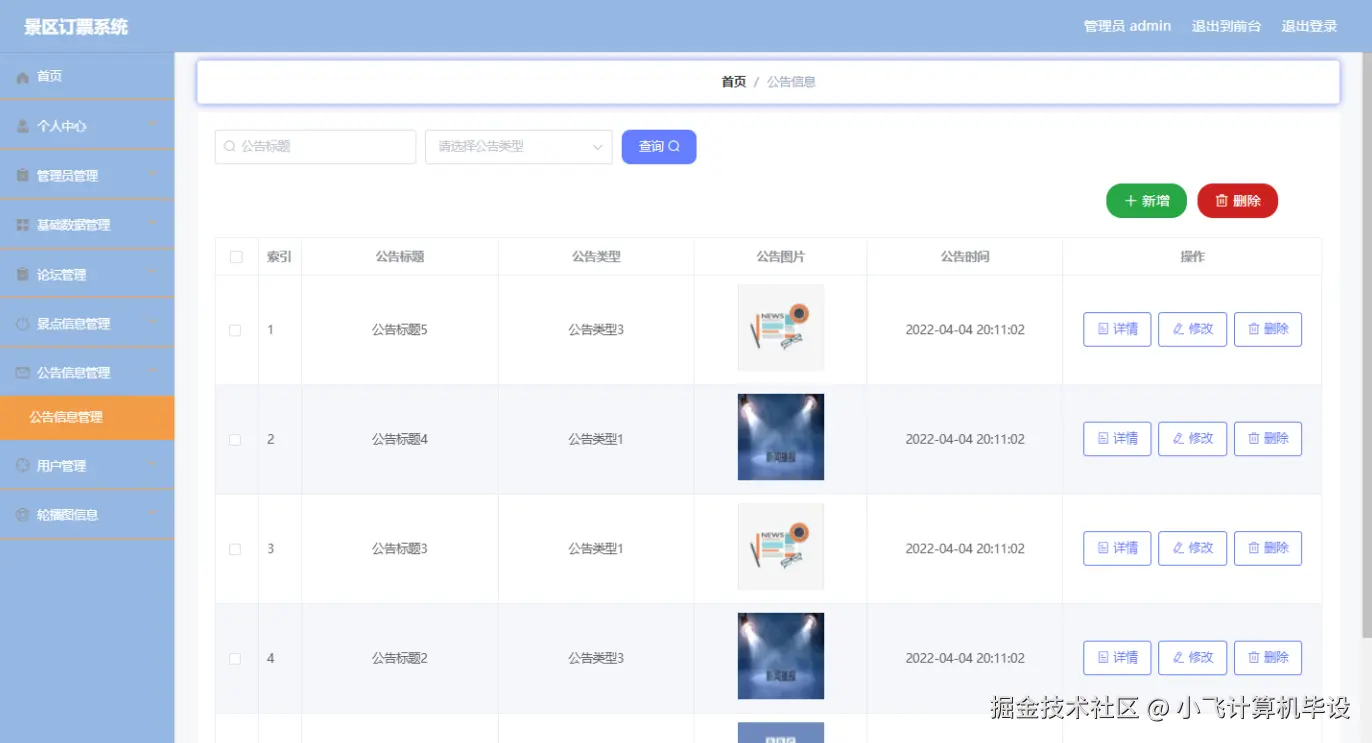Open the 论坛管理 sidebar menu
1372x743 pixels.
pos(87,274)
